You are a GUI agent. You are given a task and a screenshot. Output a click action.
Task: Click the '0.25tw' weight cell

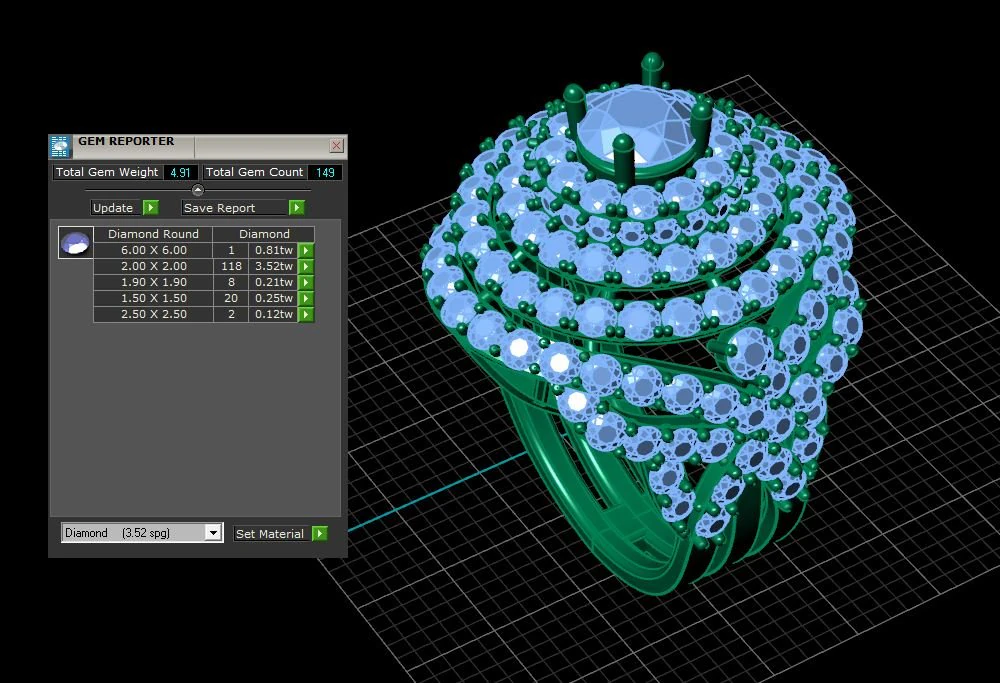pyautogui.click(x=274, y=298)
